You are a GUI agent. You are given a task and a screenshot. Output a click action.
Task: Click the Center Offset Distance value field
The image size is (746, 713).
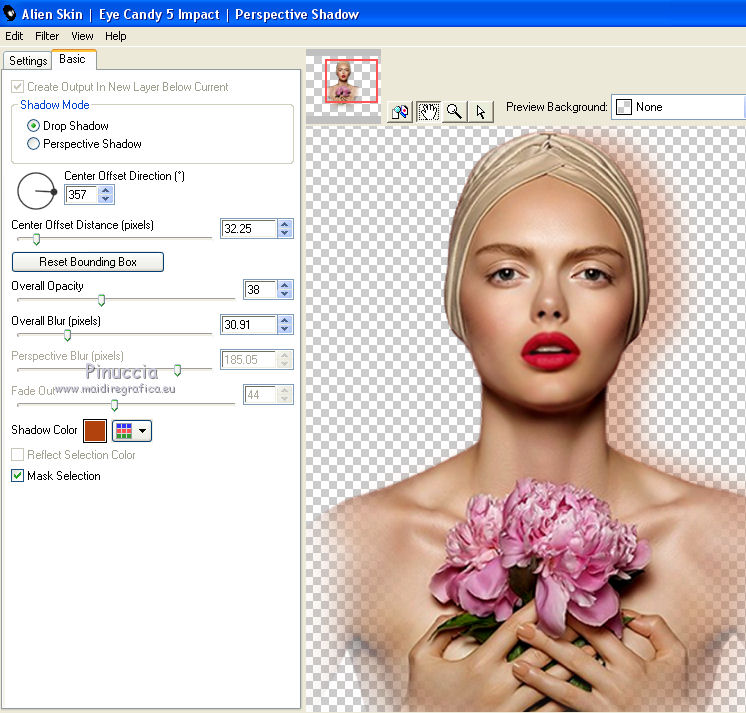pos(247,229)
